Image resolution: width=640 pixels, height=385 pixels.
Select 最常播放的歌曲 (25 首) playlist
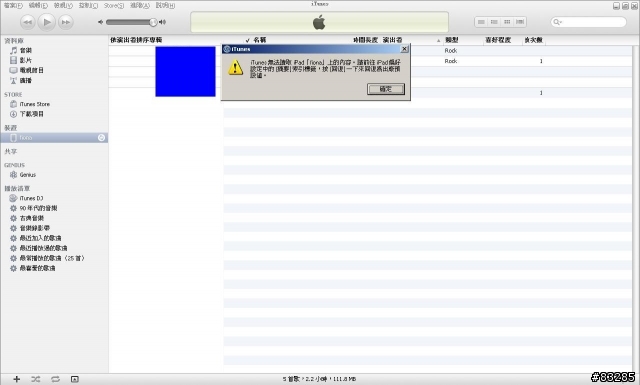click(52, 258)
